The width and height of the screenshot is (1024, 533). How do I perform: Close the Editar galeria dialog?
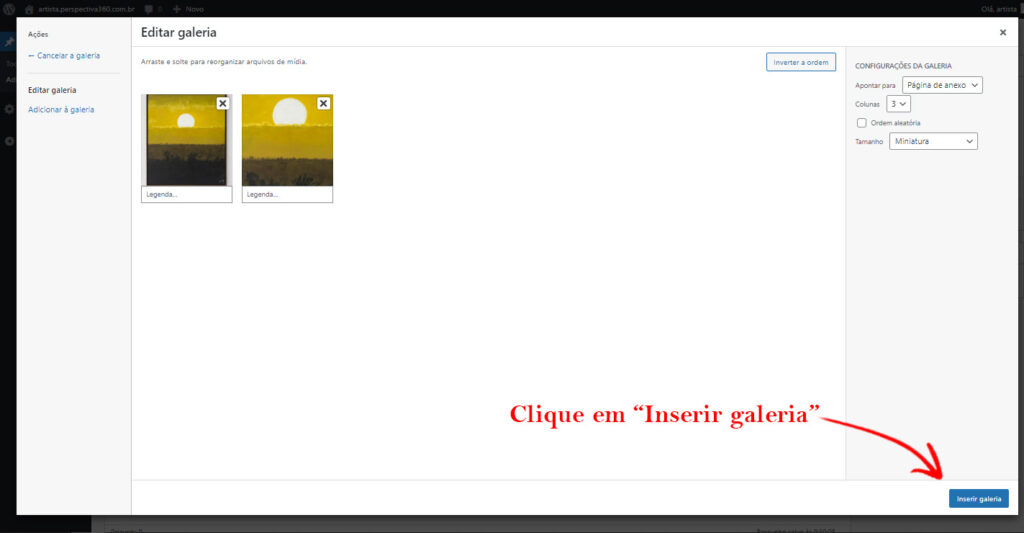coord(1002,32)
